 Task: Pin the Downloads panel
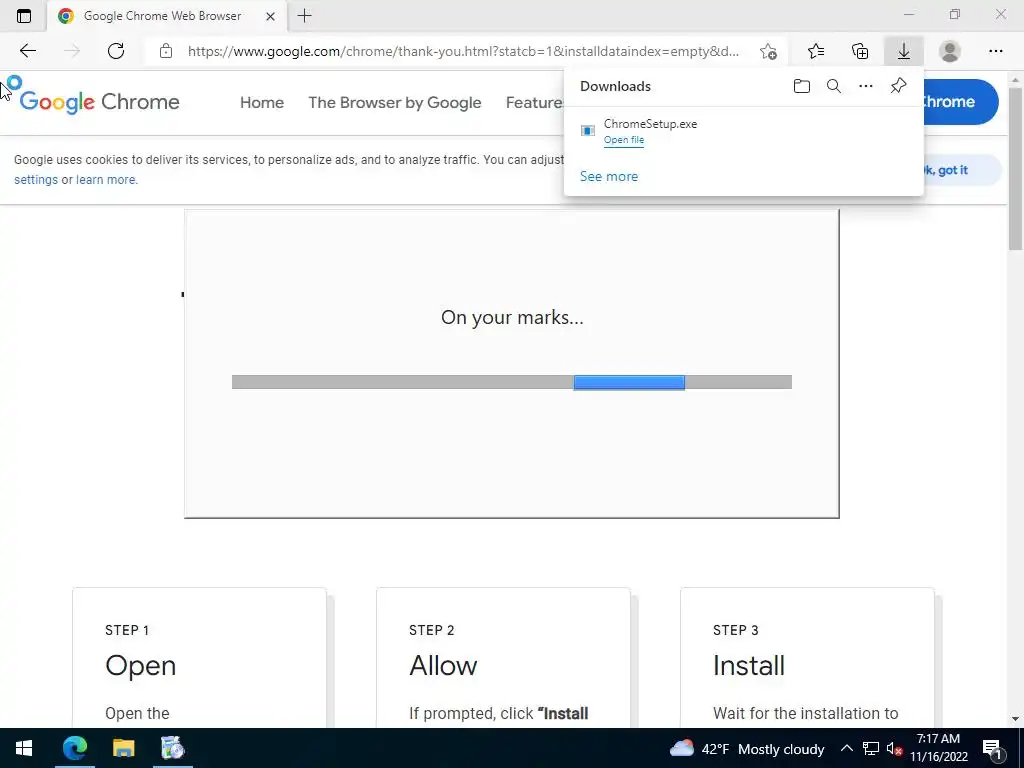pyautogui.click(x=899, y=86)
